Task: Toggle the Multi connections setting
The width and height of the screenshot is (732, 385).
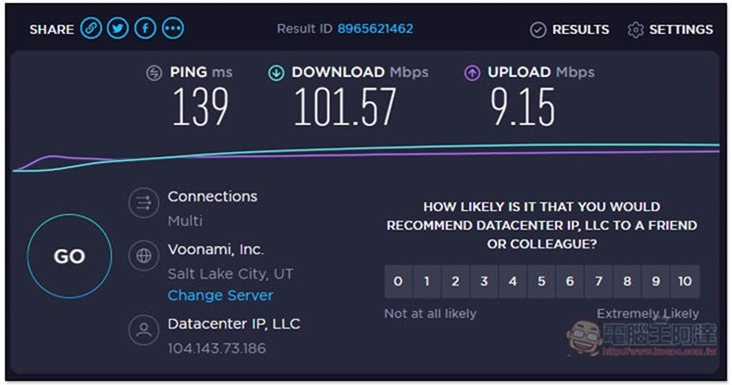Action: 185,220
